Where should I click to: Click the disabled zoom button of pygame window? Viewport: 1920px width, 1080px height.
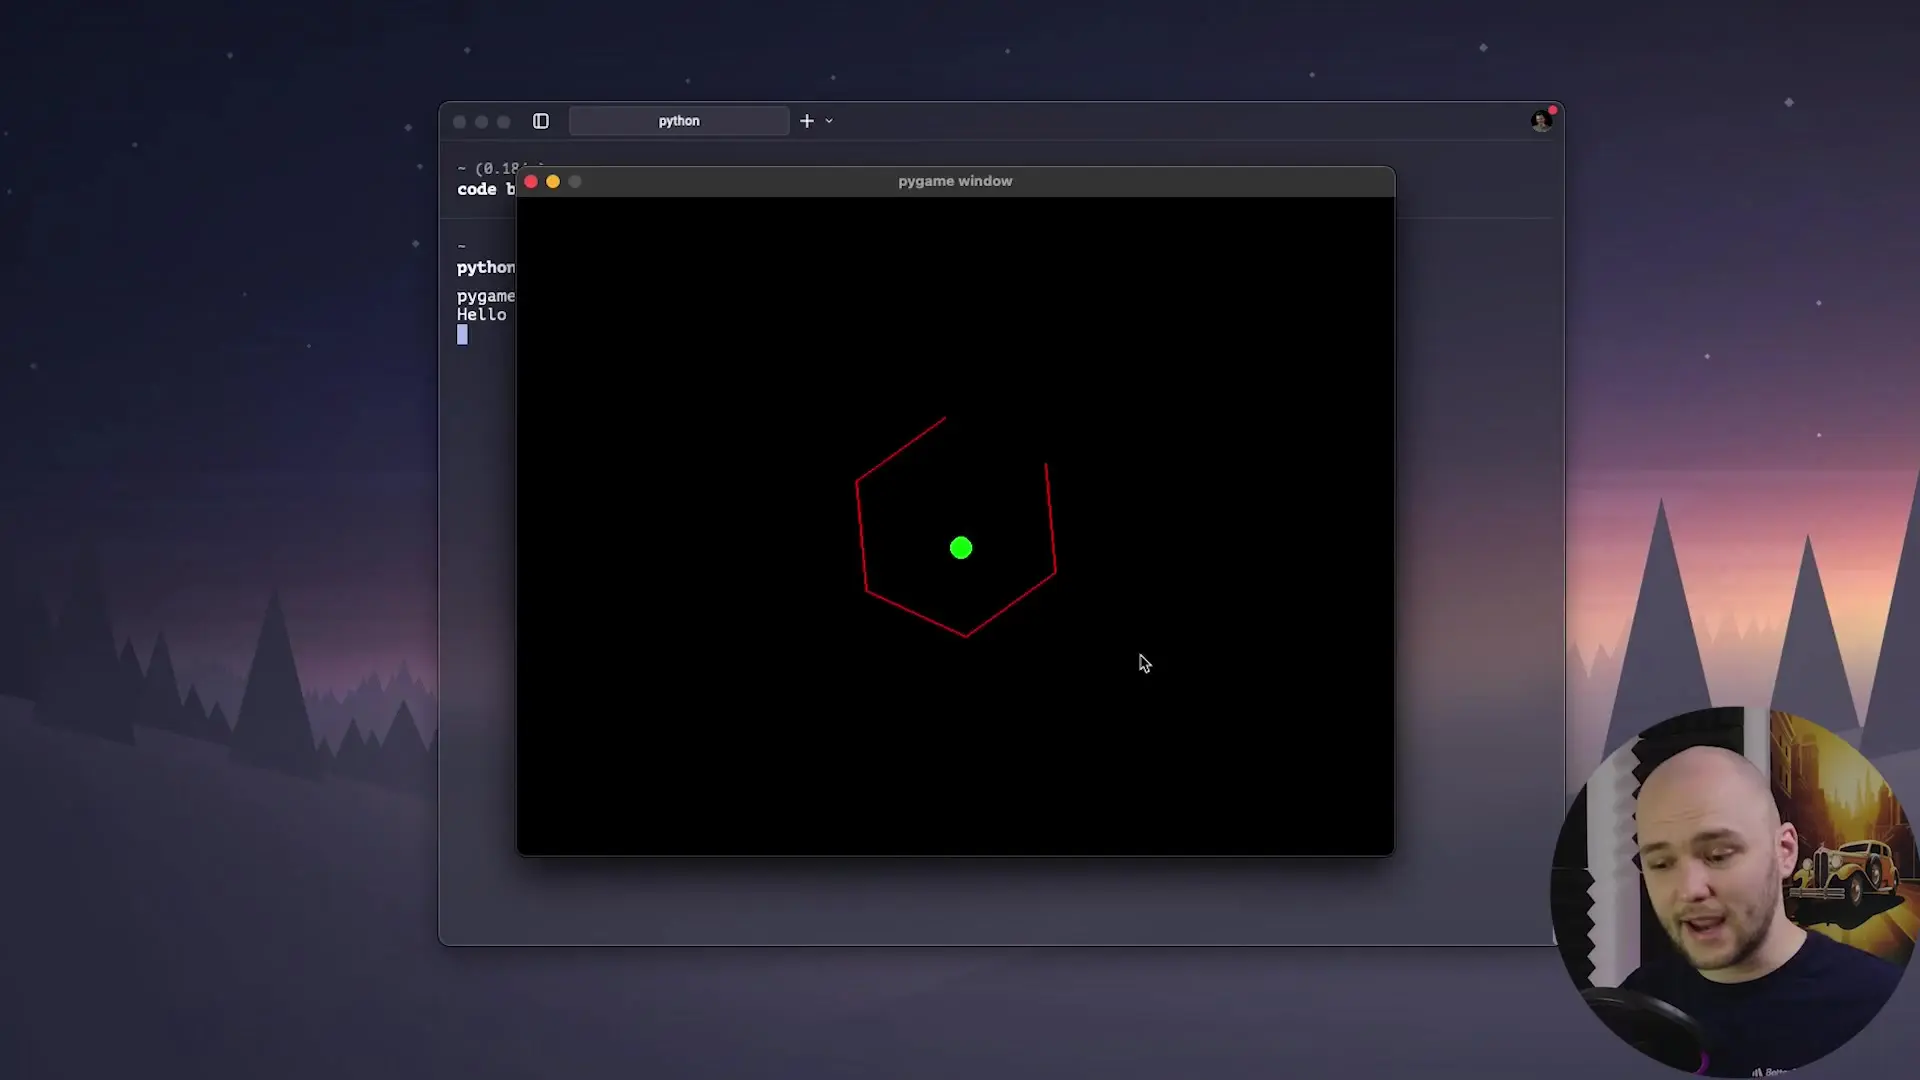[x=575, y=181]
